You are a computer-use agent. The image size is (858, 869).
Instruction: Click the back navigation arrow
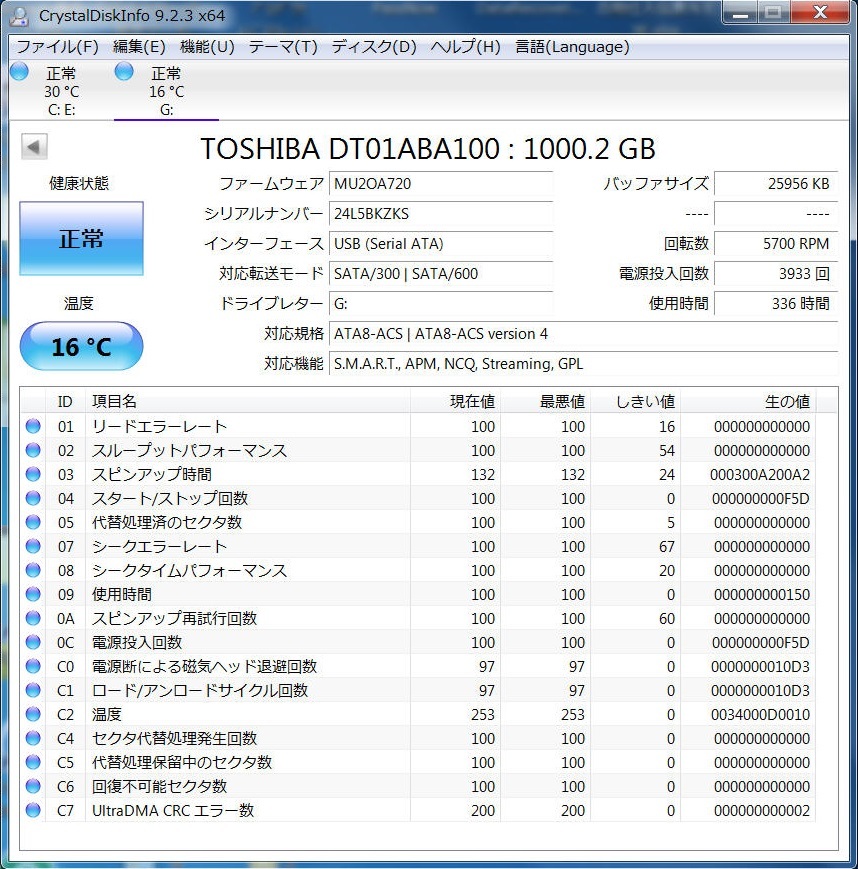(33, 146)
